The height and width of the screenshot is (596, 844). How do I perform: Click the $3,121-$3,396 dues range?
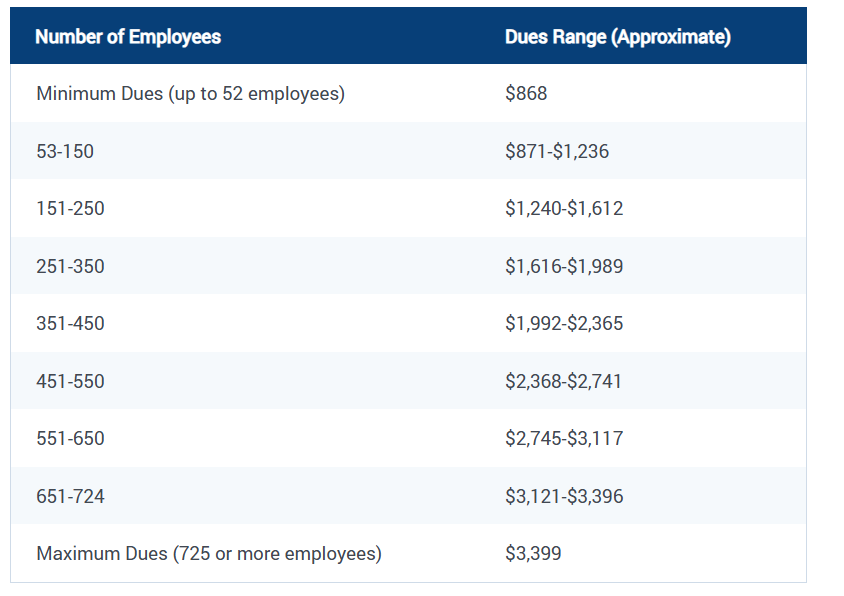click(x=564, y=497)
